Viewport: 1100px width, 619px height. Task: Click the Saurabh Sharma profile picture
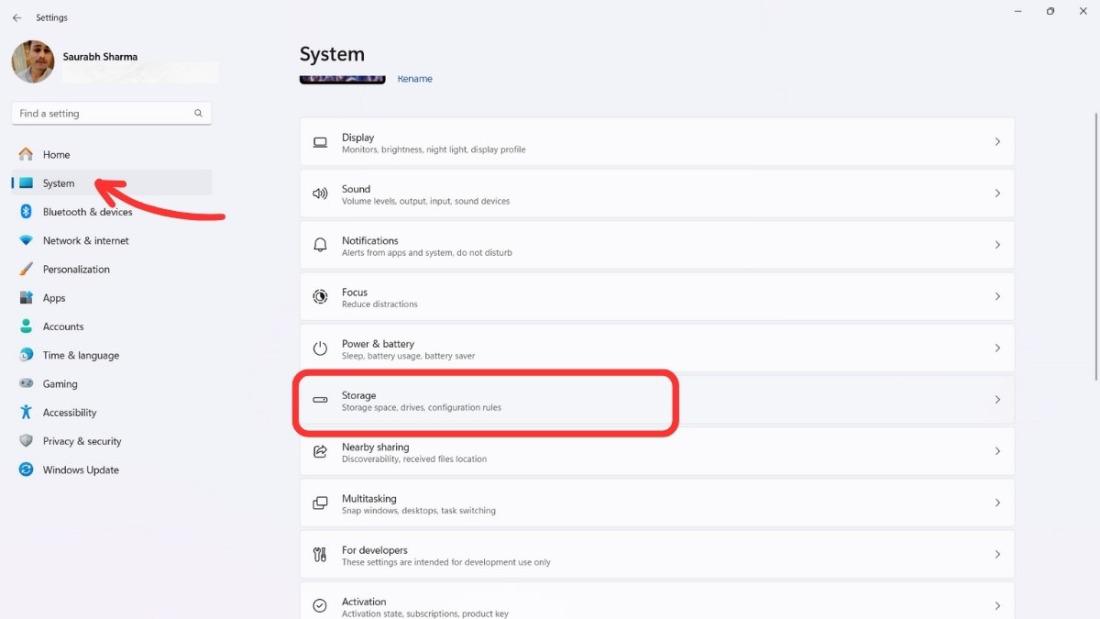tap(33, 62)
